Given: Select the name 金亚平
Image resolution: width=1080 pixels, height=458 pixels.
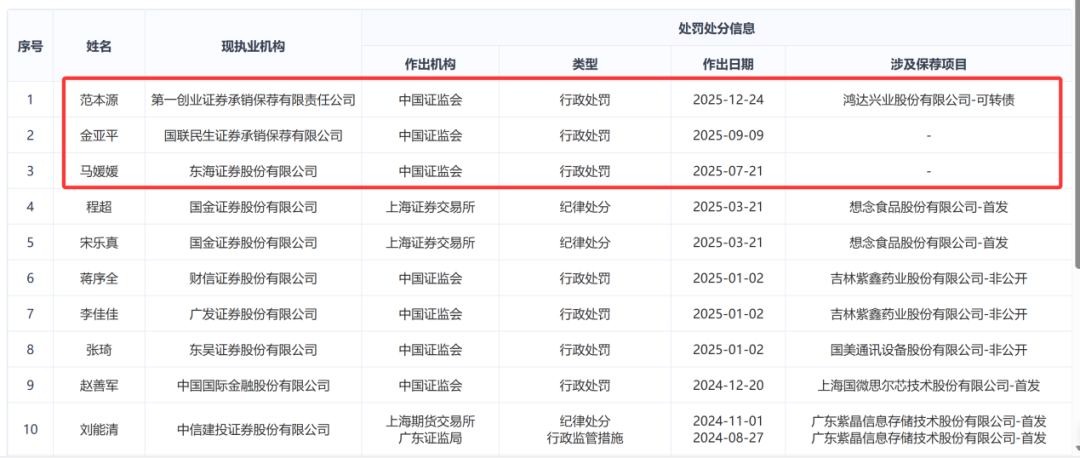Looking at the screenshot, I should point(98,136).
